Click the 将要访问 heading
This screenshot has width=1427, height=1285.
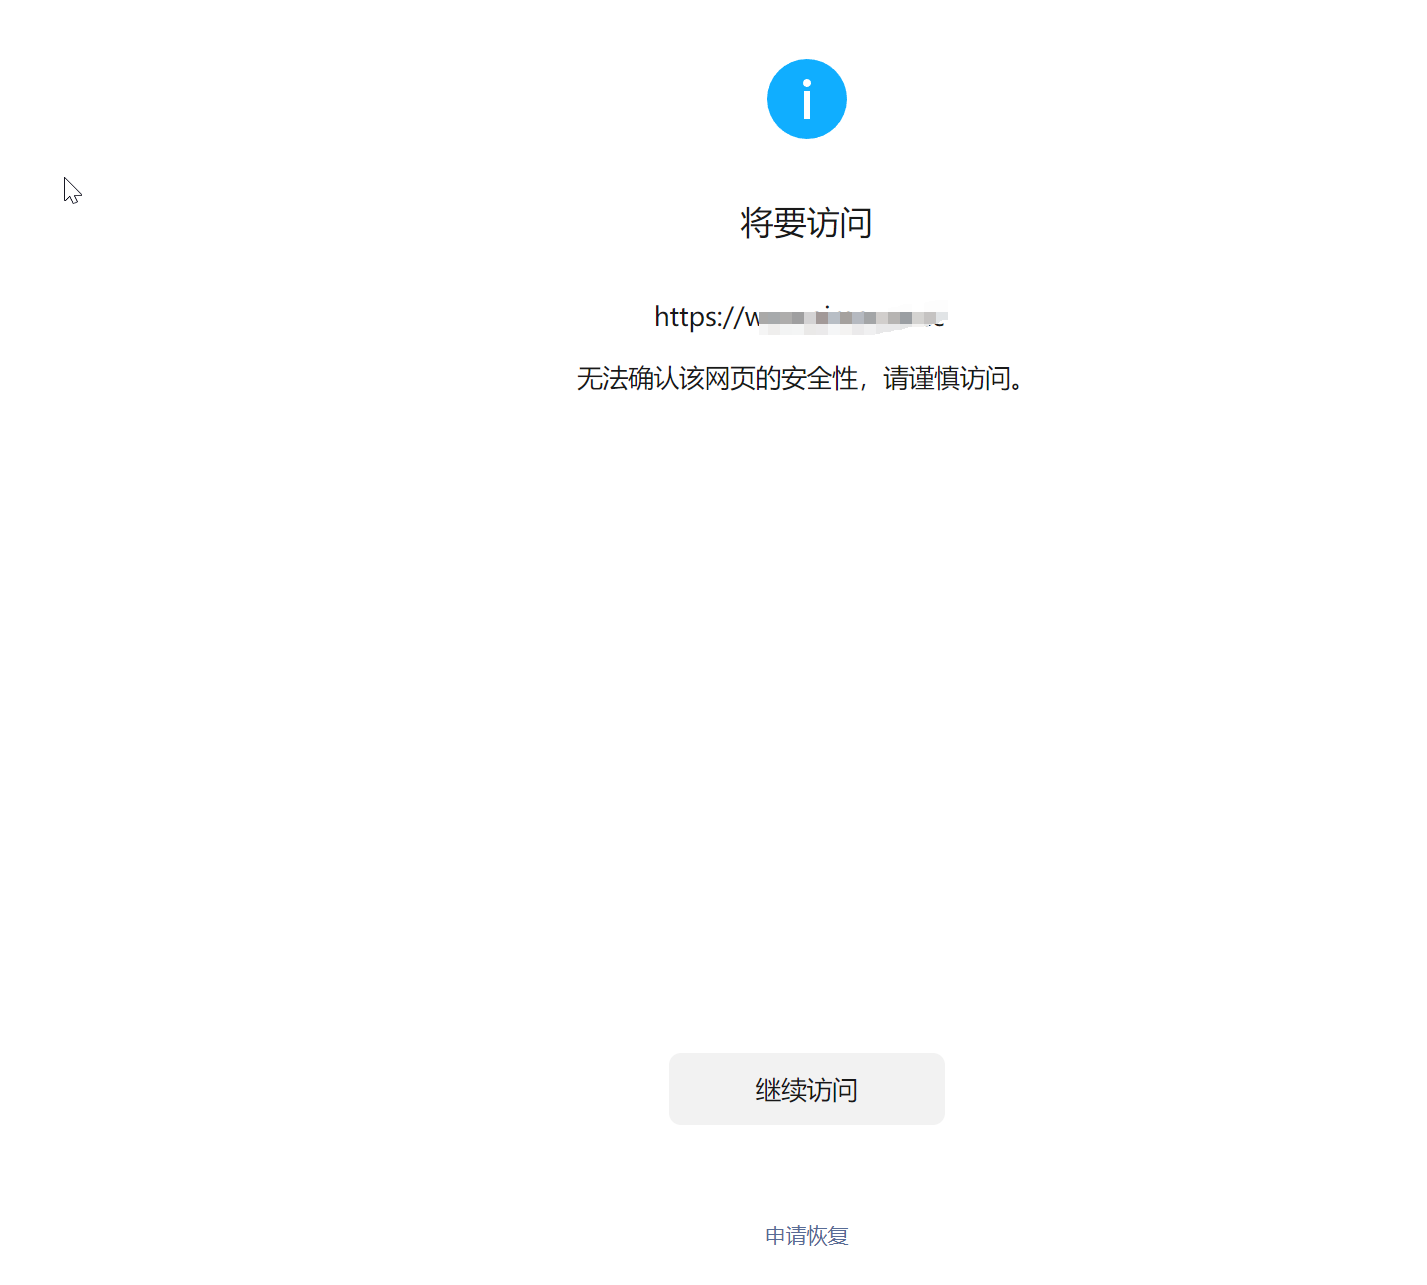806,222
